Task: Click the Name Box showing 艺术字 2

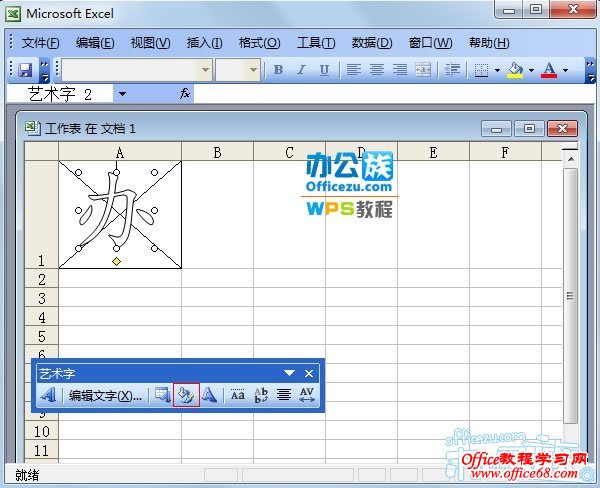Action: click(60, 94)
